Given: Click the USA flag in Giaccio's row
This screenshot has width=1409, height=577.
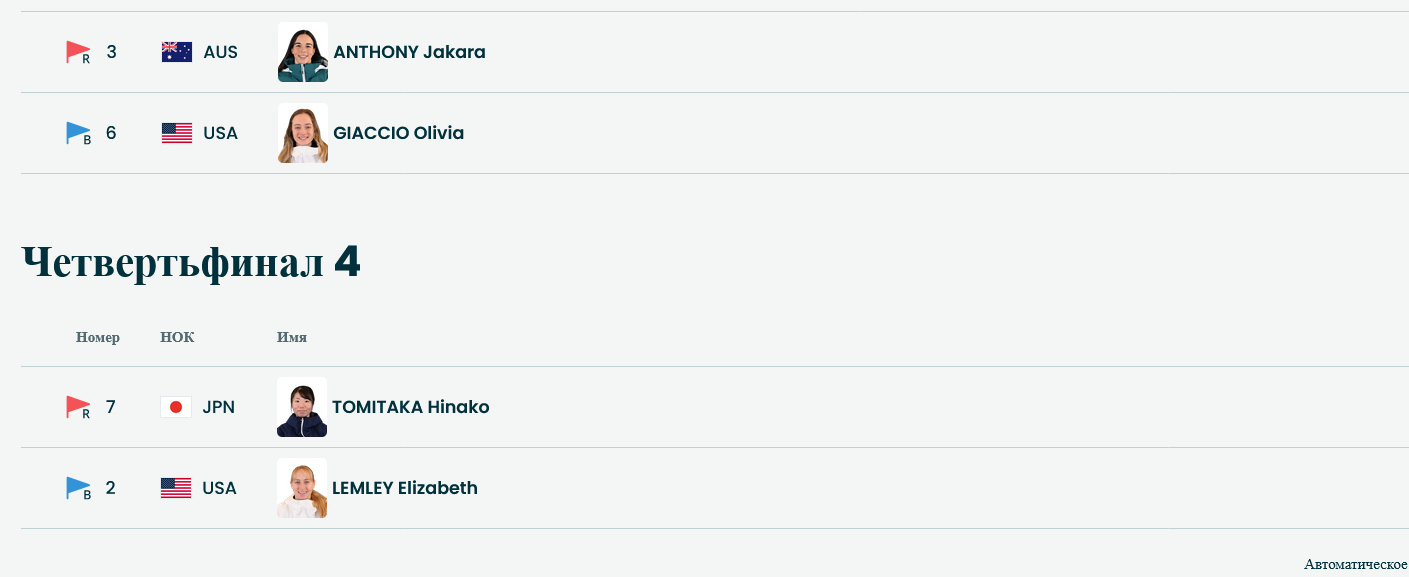Looking at the screenshot, I should tap(177, 133).
